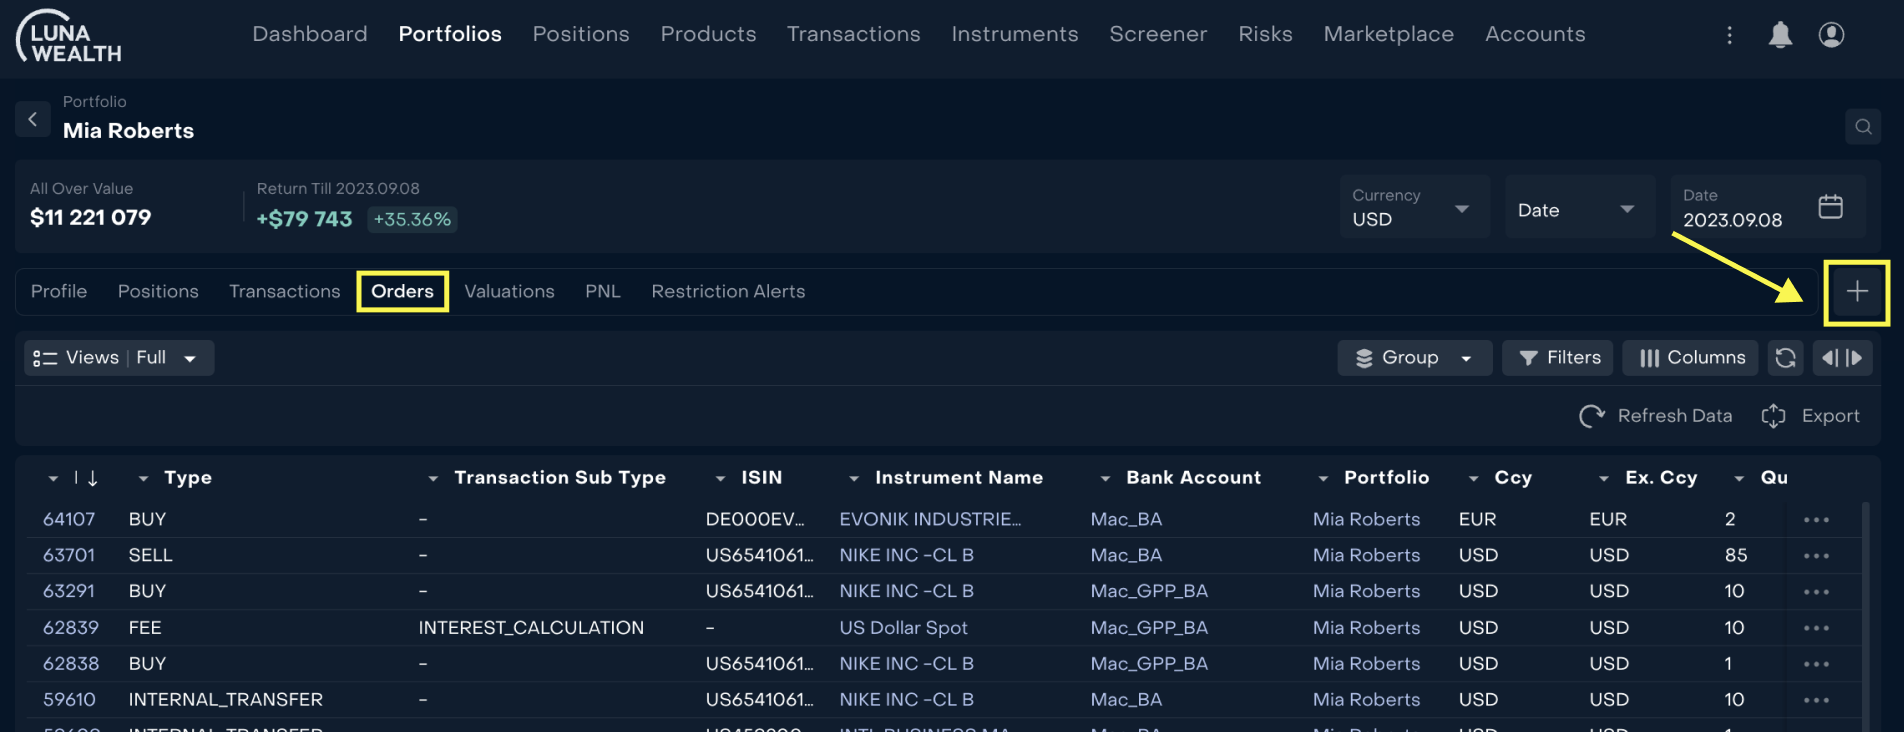The width and height of the screenshot is (1904, 732).
Task: Switch to the portfolio Transactions tab
Action: (285, 292)
